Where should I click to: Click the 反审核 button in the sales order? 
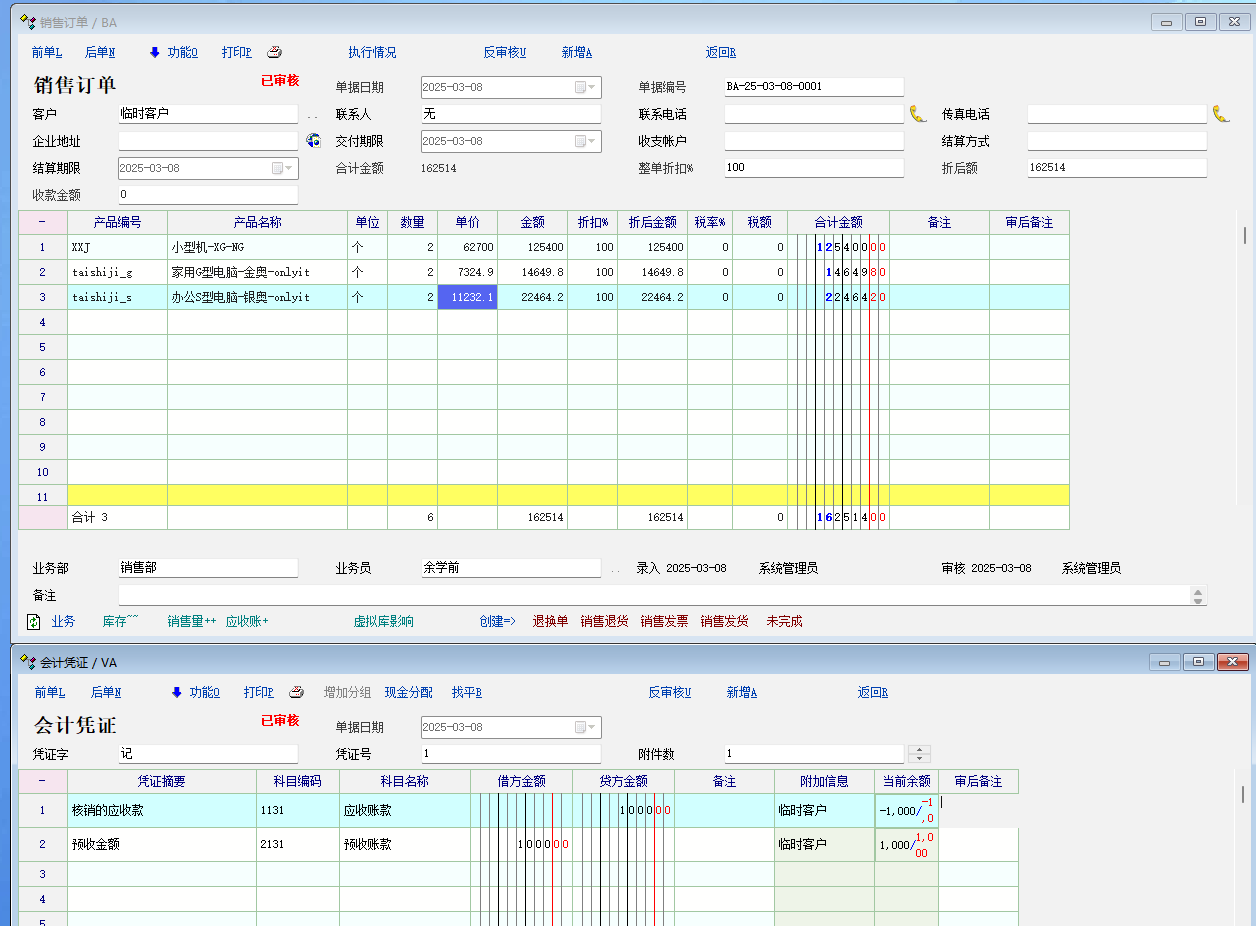tap(504, 53)
